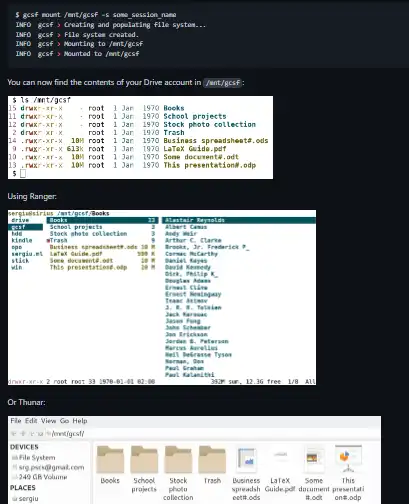
Task: Select the LaTeX Guide.pdf file icon in Thunar
Action: 280,460
